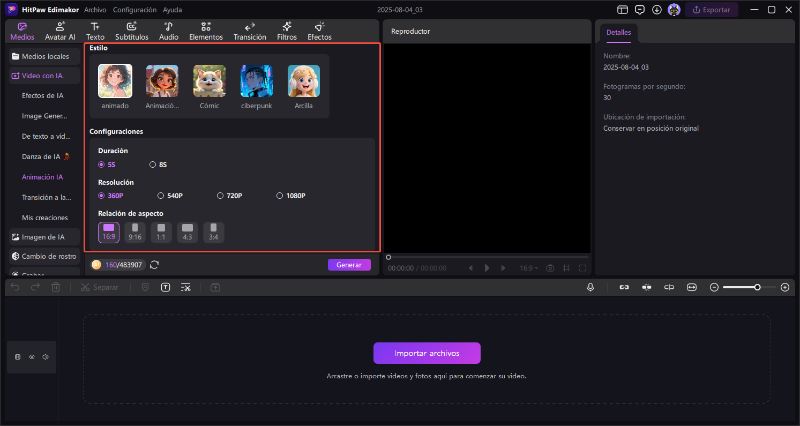Select the 8S duration option

[x=158, y=165]
